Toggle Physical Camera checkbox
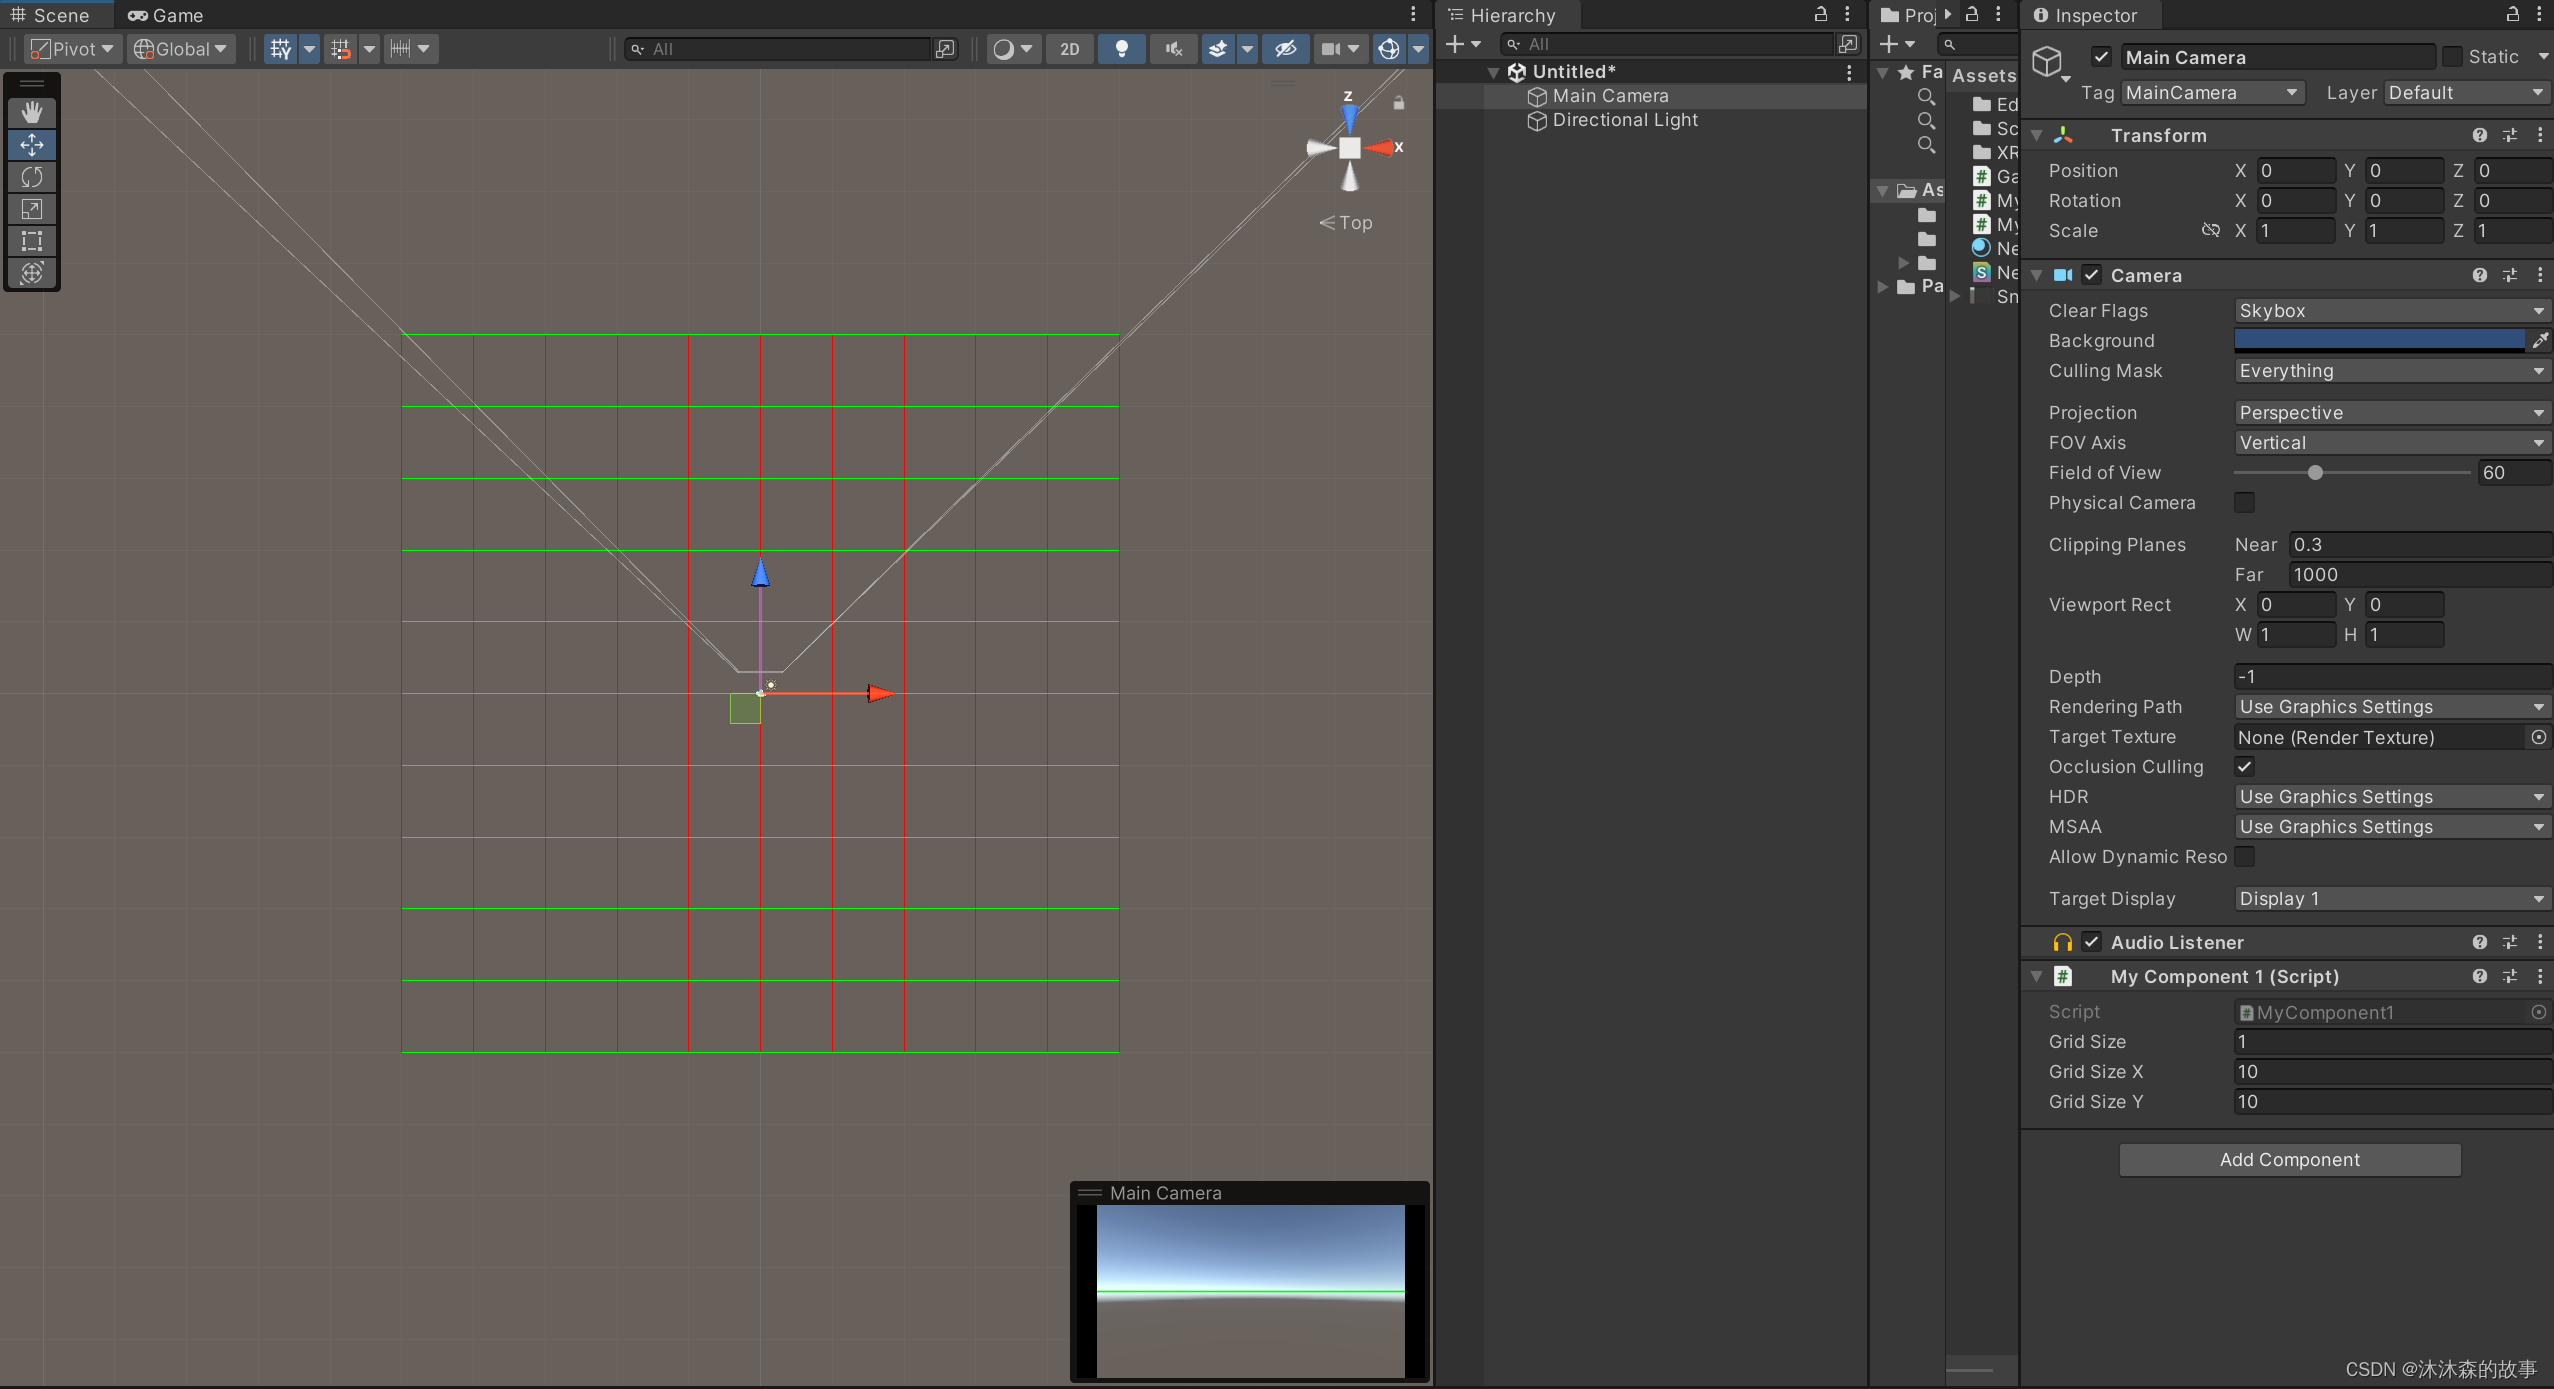 click(2246, 503)
